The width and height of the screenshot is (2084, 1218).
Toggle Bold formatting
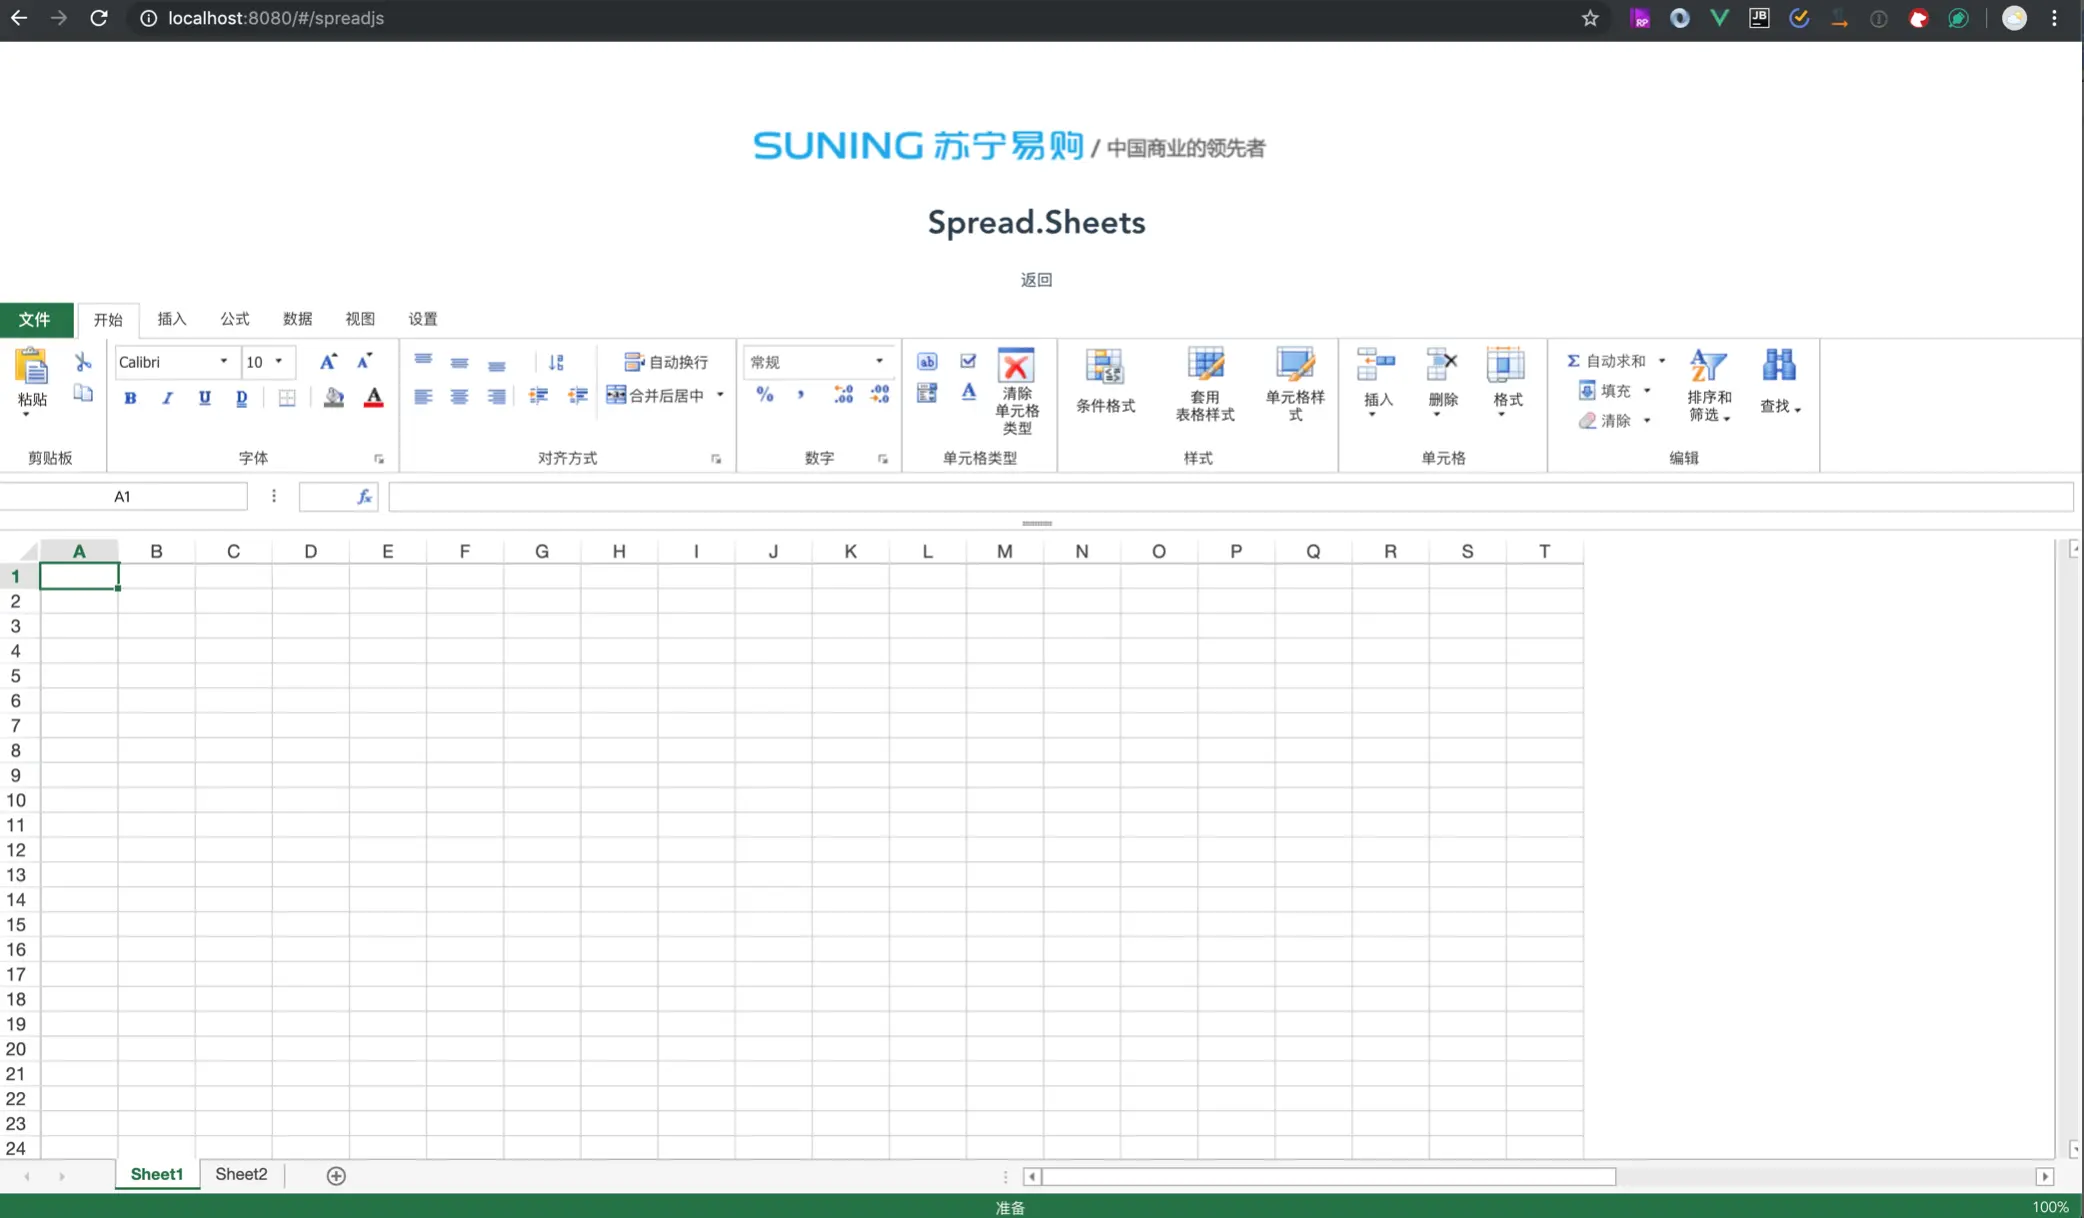point(130,398)
